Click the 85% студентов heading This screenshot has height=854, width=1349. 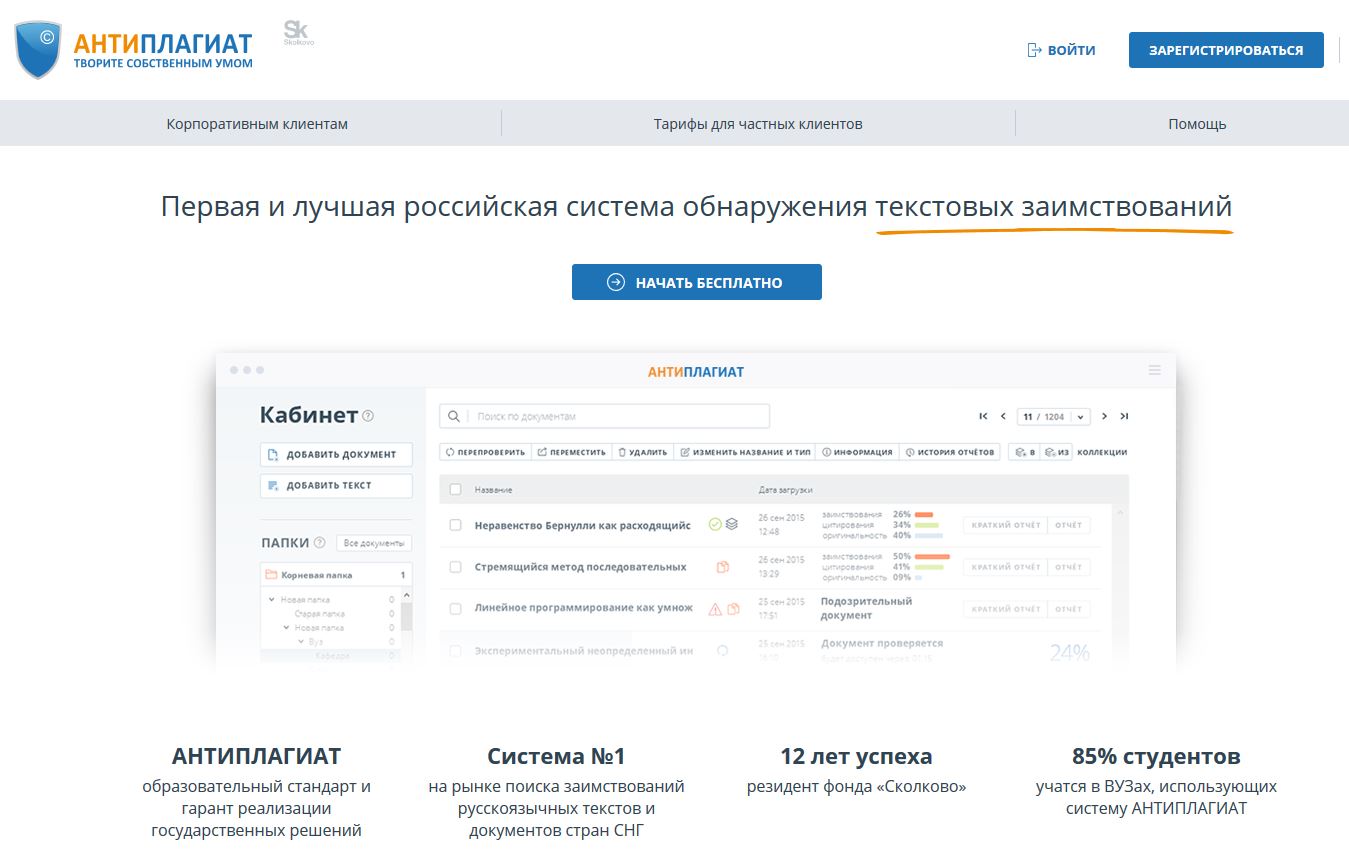tap(1156, 756)
